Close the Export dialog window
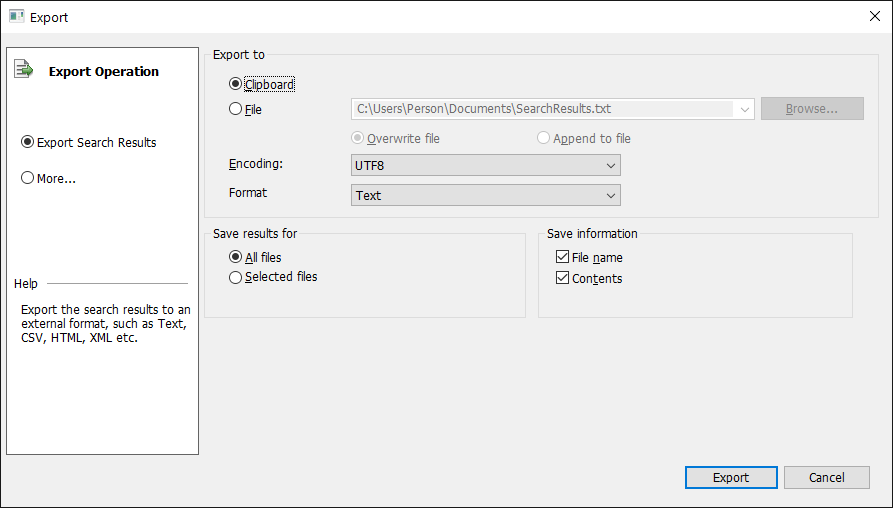893x508 pixels. tap(875, 17)
